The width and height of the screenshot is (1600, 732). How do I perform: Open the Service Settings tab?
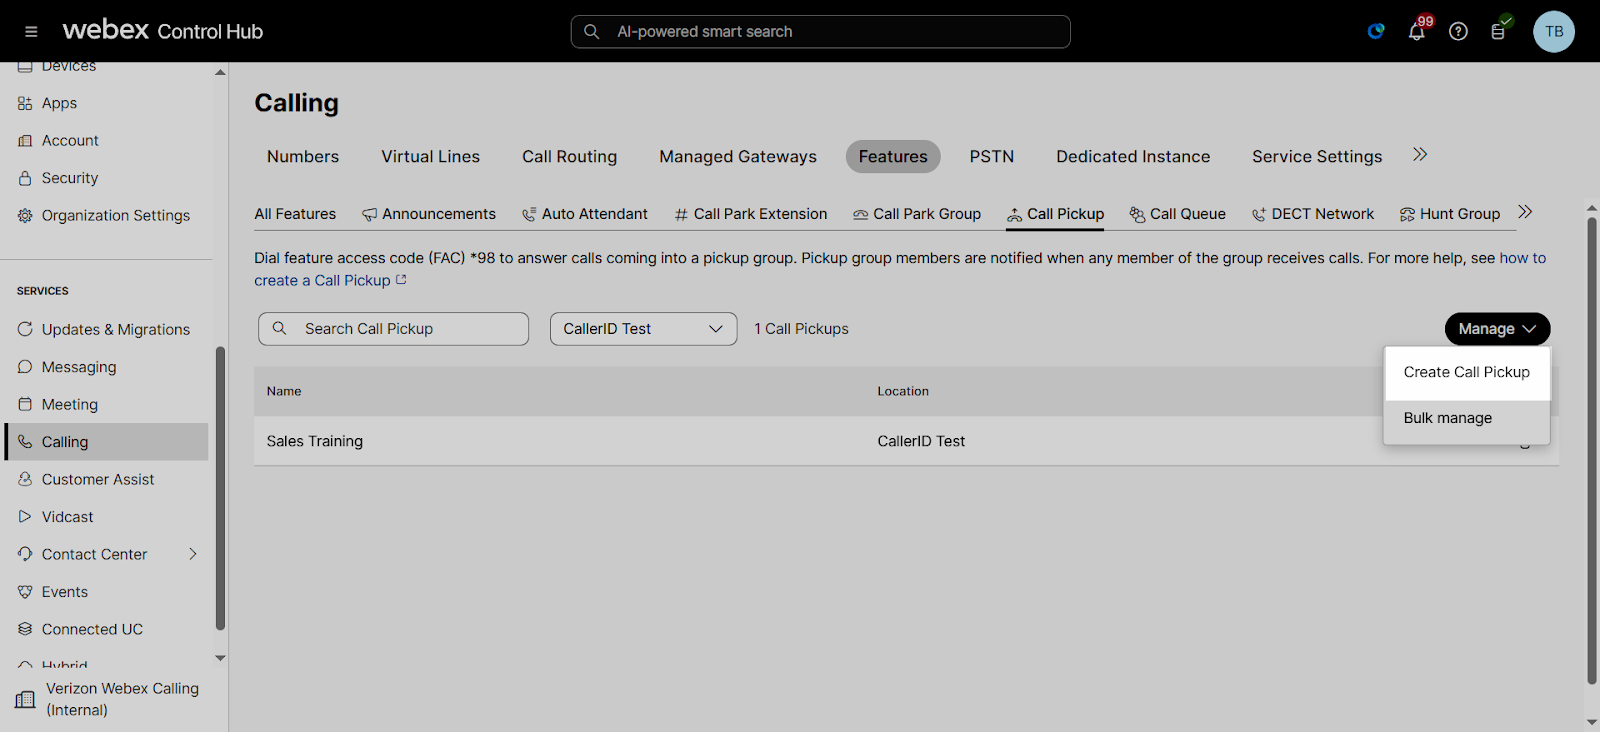[1317, 157]
